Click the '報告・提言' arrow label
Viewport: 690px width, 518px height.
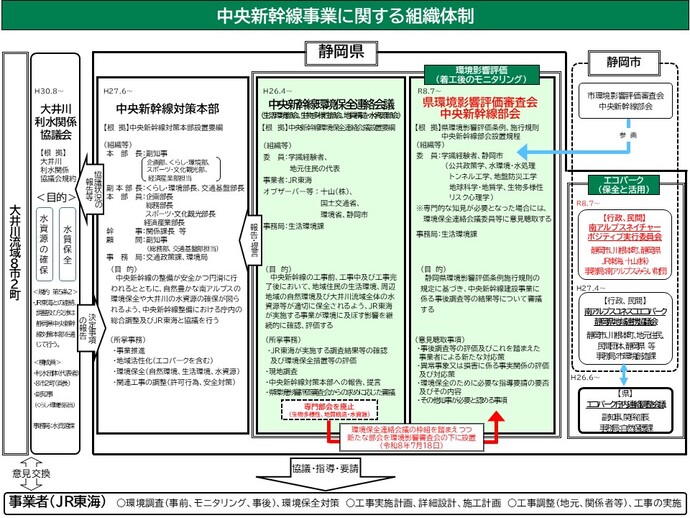coord(252,240)
